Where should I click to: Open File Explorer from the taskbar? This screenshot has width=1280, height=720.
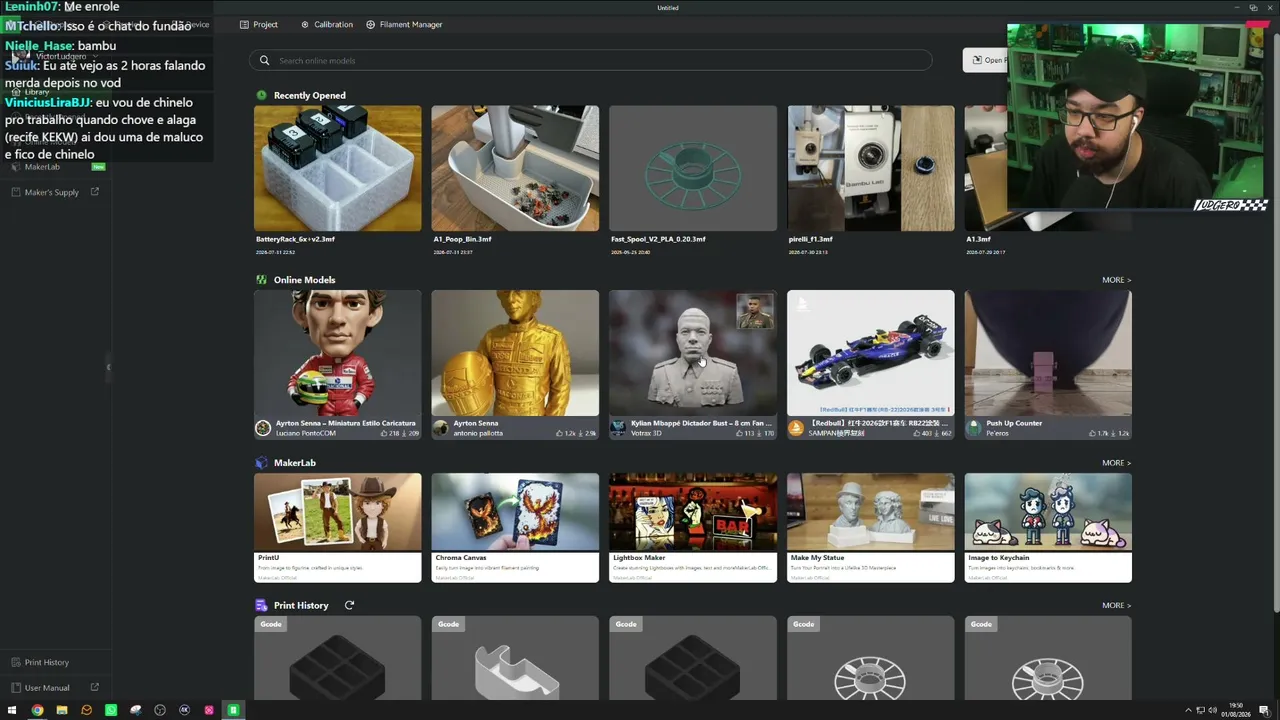[x=62, y=710]
